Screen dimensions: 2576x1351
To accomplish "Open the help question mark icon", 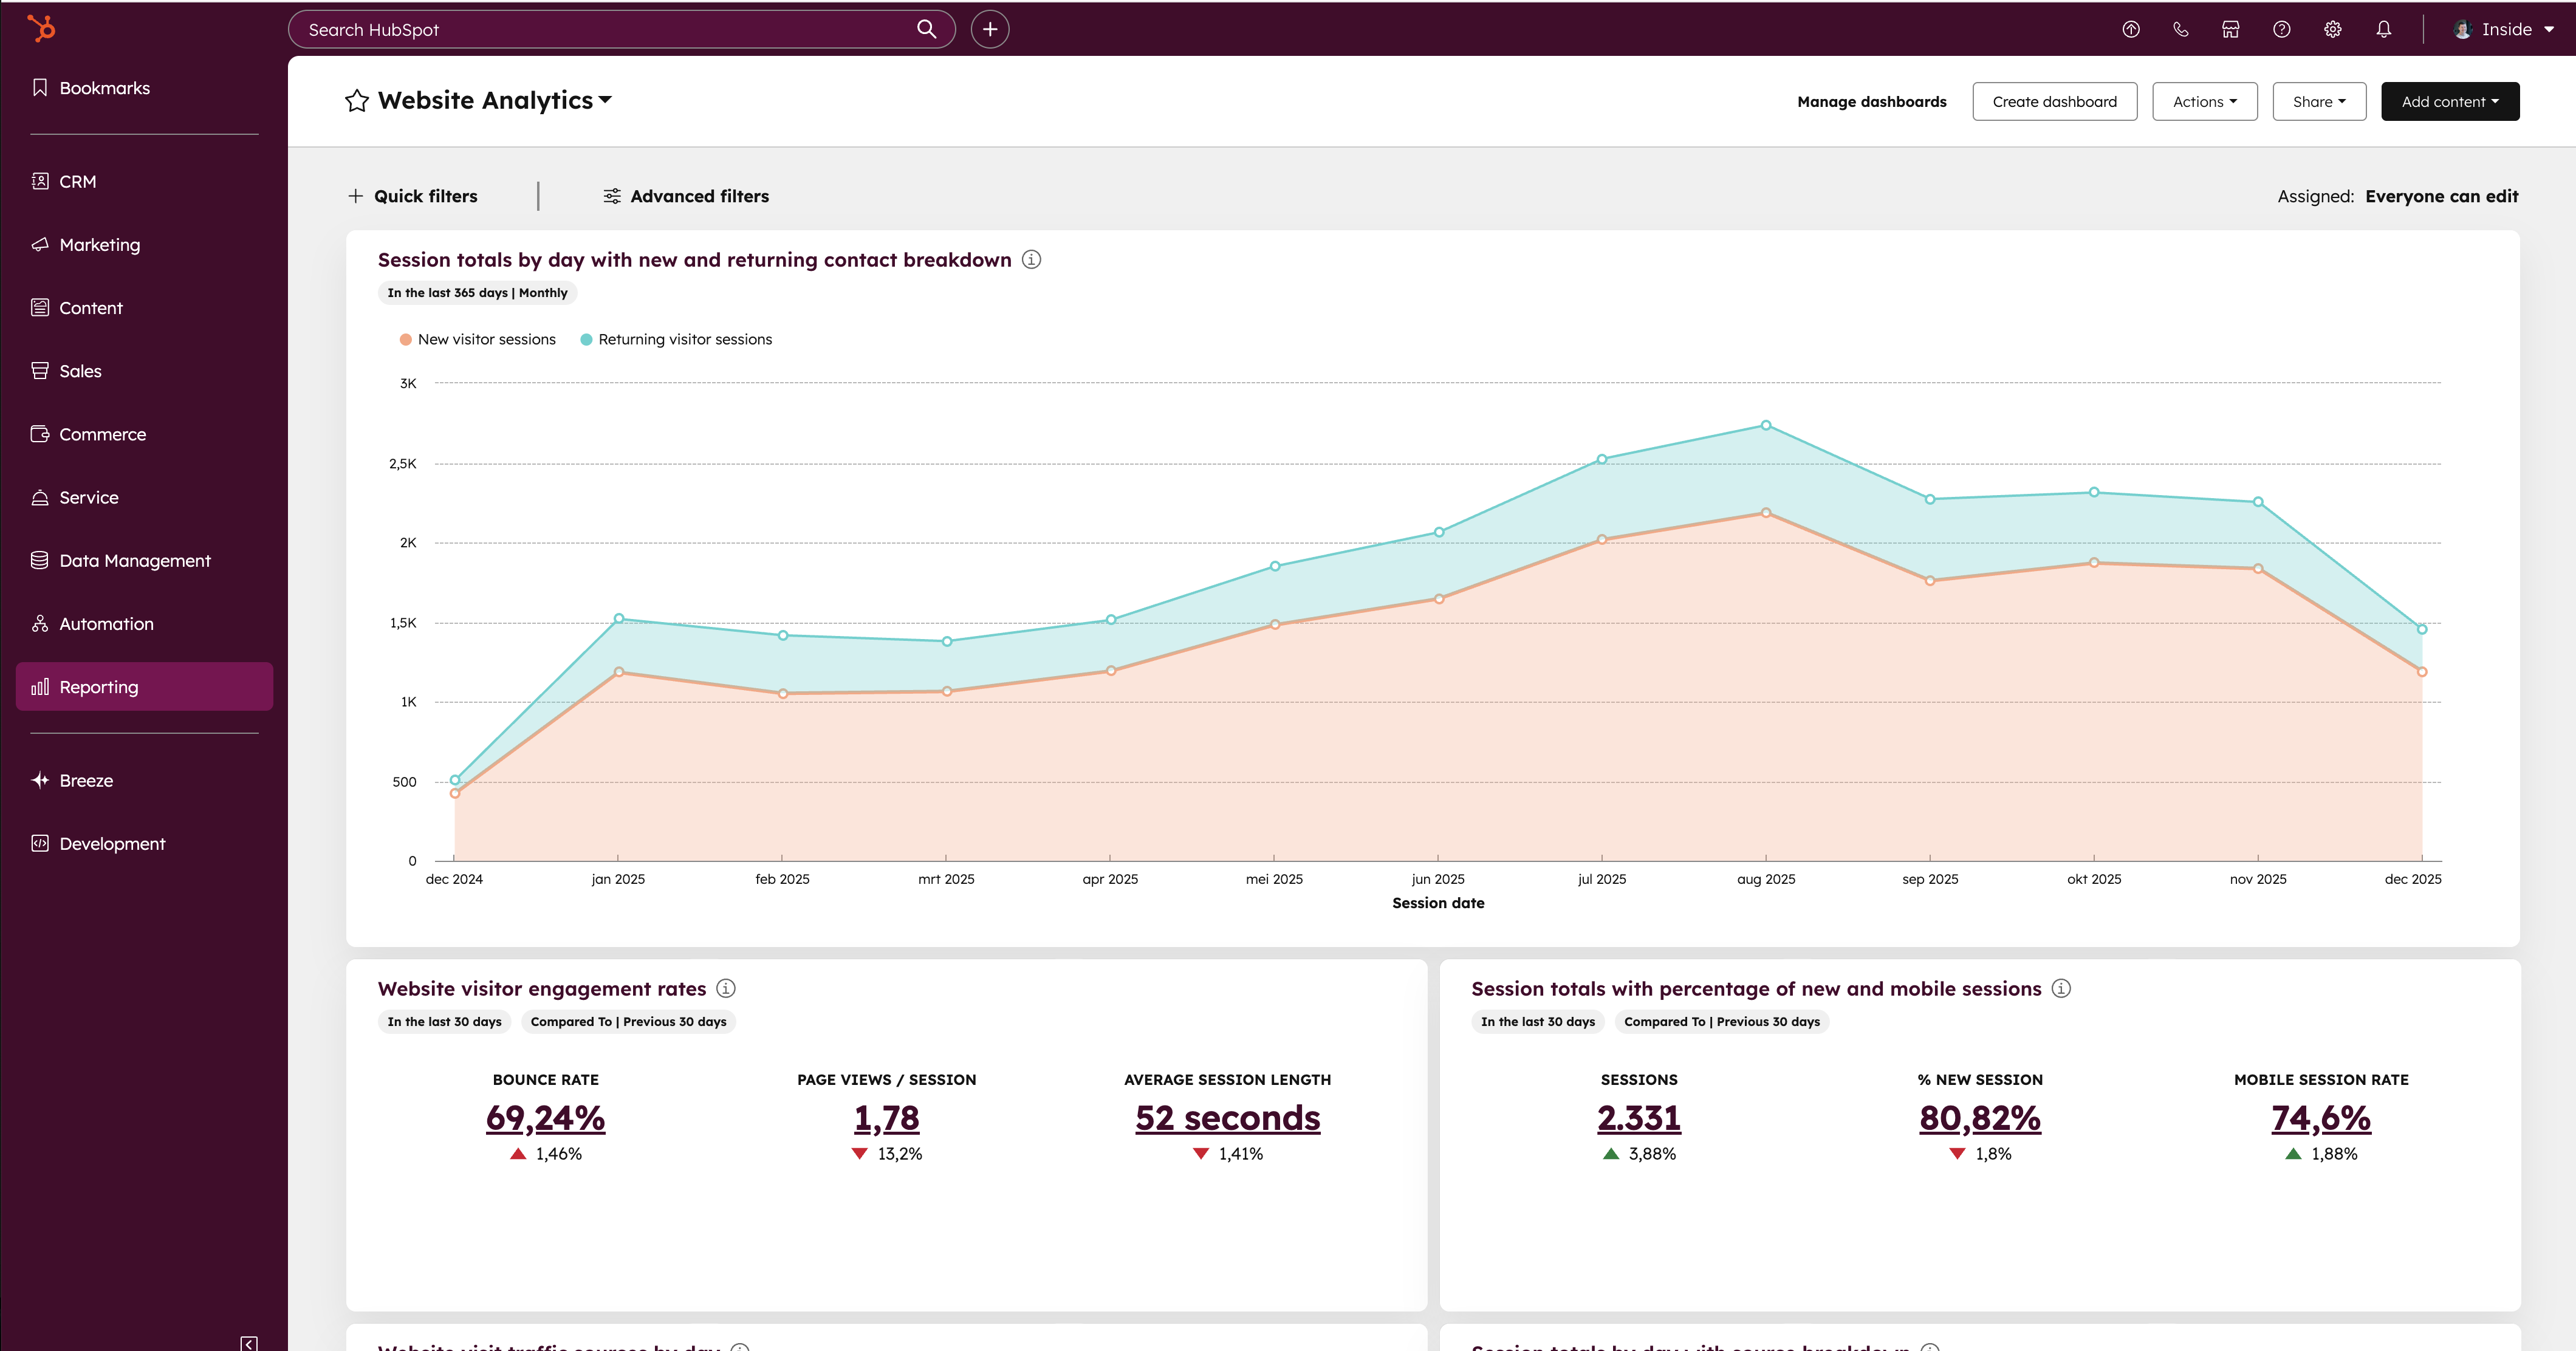I will click(x=2281, y=29).
